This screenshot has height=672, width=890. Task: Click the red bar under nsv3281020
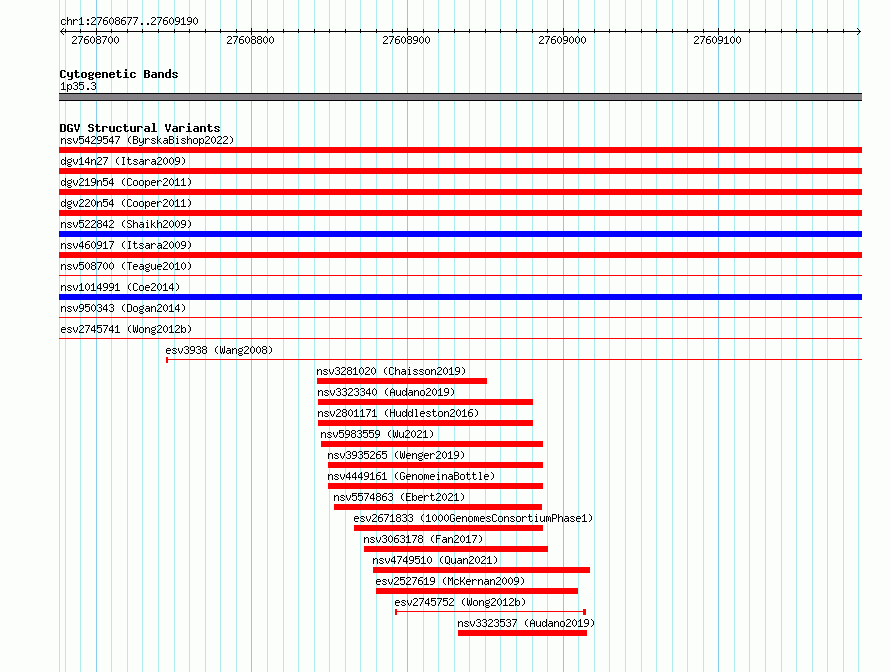coord(402,381)
